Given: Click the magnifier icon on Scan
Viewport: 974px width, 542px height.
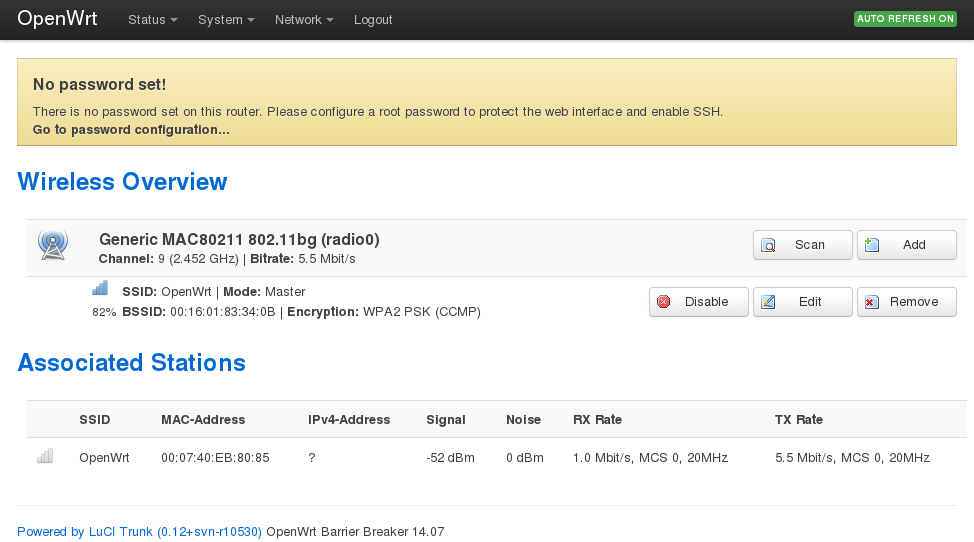Looking at the screenshot, I should tap(769, 245).
